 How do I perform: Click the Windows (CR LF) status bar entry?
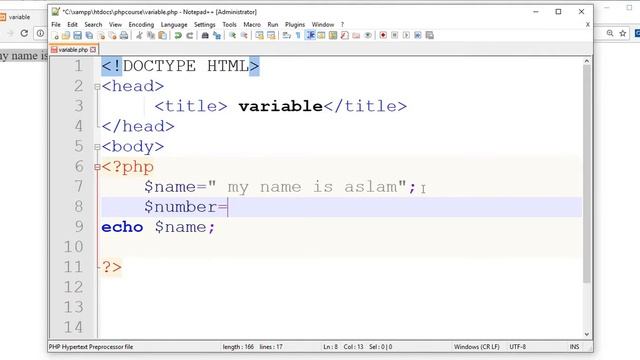pos(477,347)
